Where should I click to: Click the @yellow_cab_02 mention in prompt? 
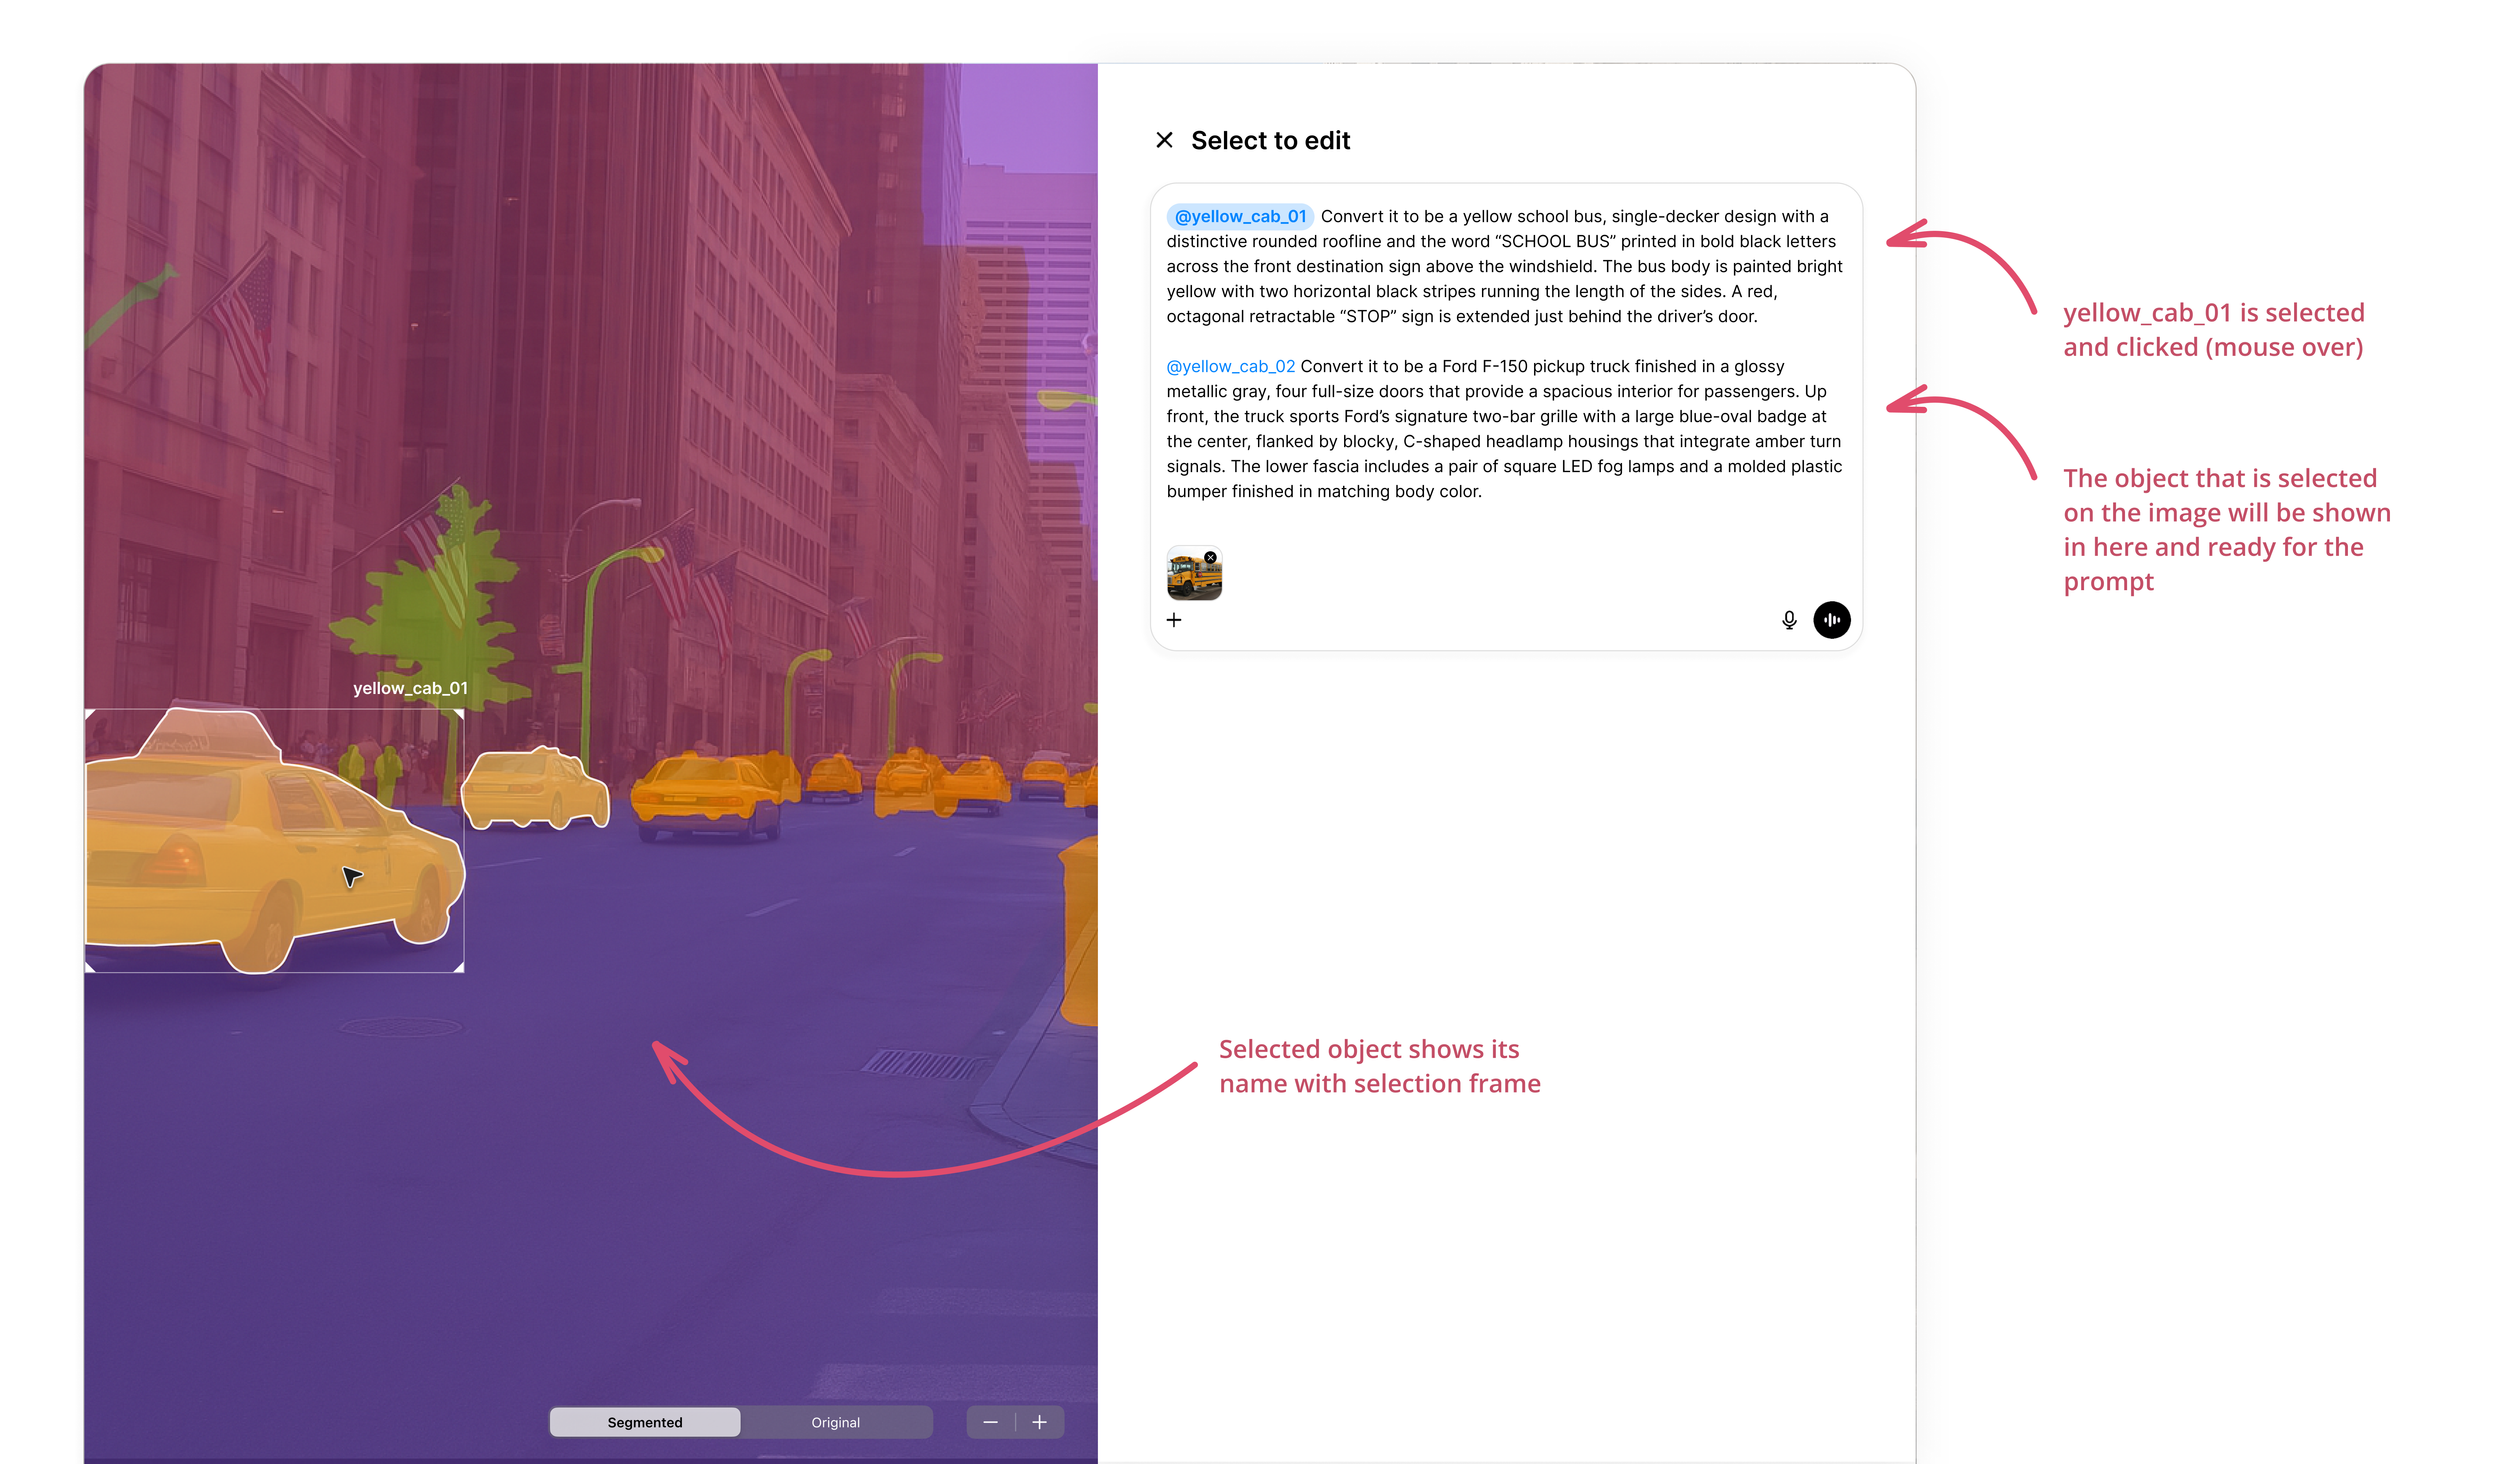tap(1230, 366)
